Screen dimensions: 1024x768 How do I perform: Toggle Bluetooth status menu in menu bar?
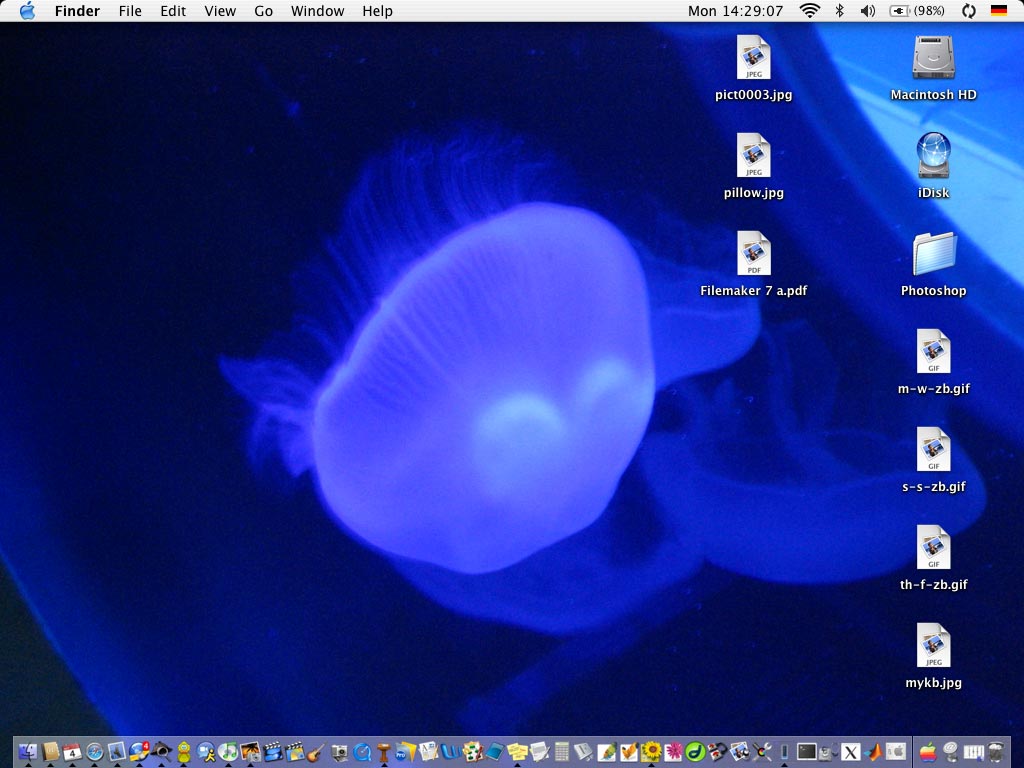click(839, 11)
